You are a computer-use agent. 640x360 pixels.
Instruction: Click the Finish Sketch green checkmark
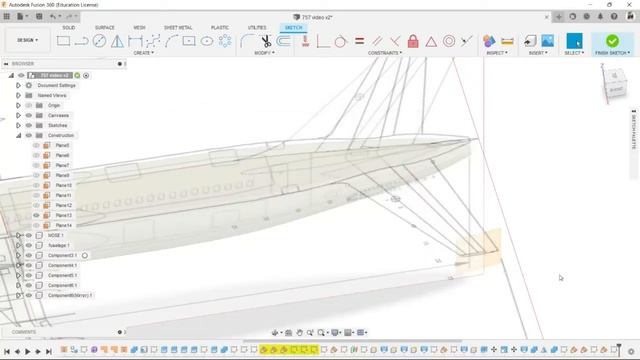click(612, 41)
